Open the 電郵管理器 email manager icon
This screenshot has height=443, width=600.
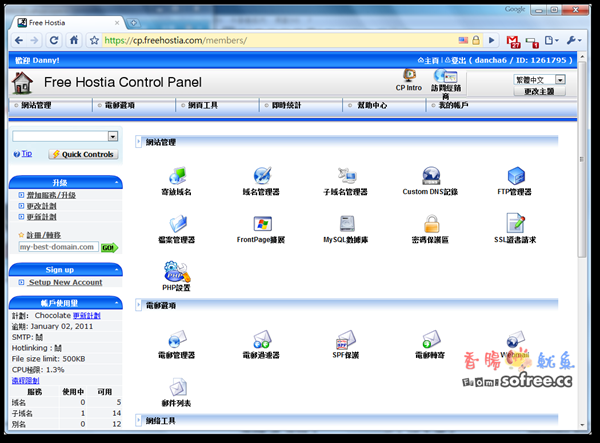tap(177, 339)
